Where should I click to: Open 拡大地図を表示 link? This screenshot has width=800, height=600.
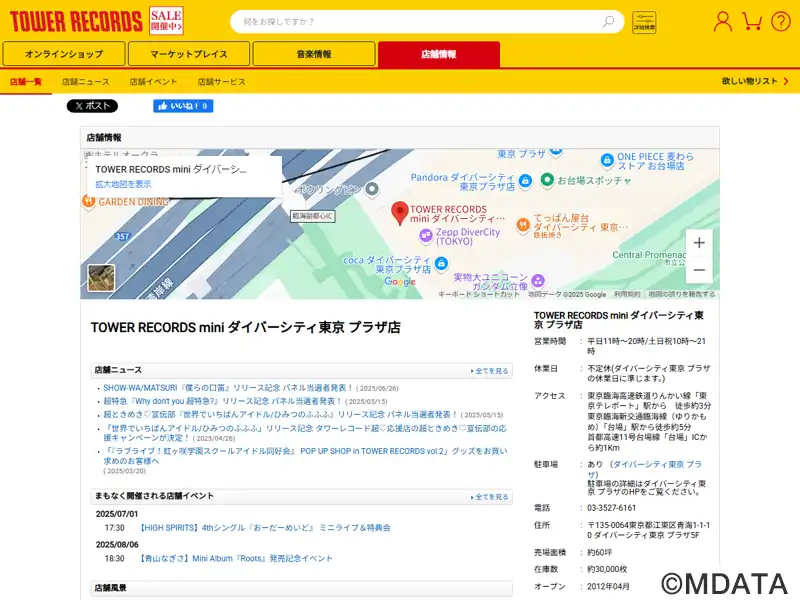[x=123, y=184]
